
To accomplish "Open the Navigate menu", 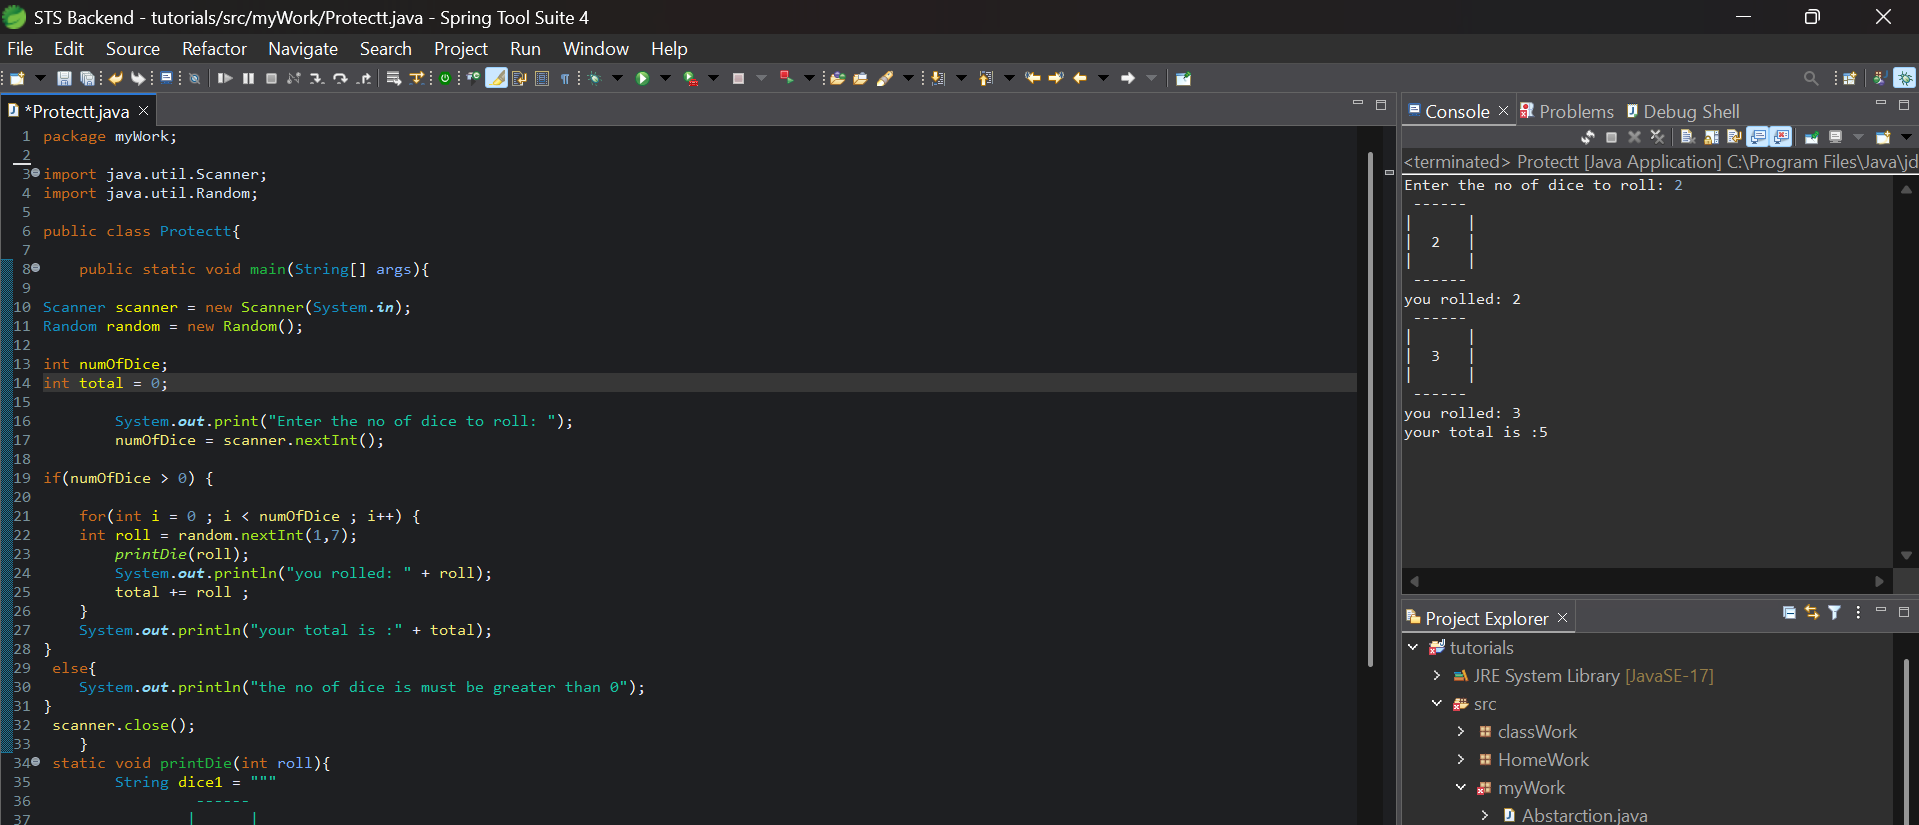I will tap(303, 48).
